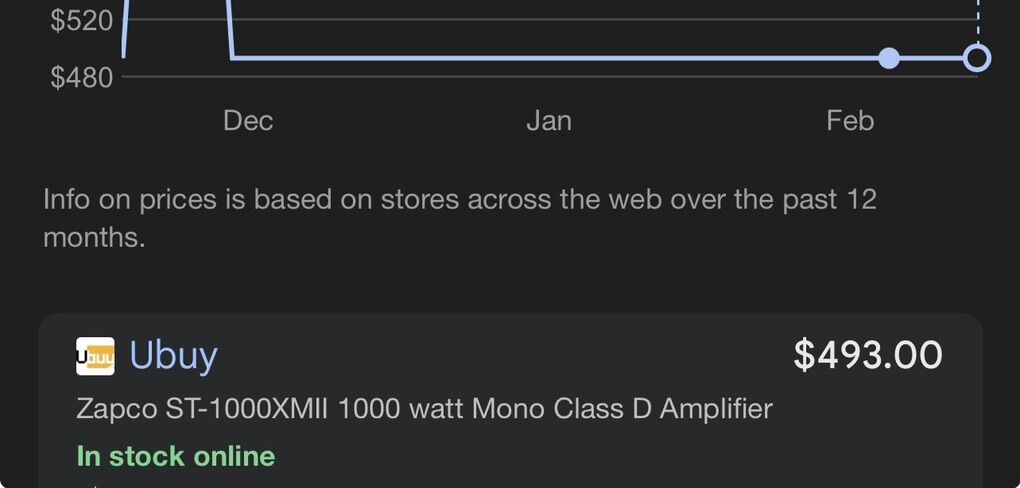Select the filled data point on price chart

888,58
